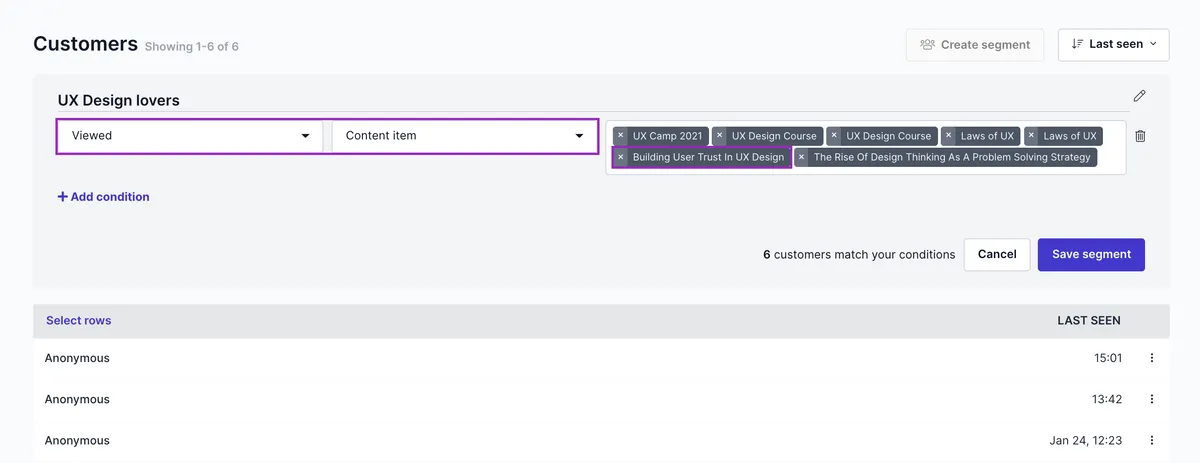Click the Jan 24, 12:23 timestamp
Screen dimensions: 1200x463
point(1085,440)
